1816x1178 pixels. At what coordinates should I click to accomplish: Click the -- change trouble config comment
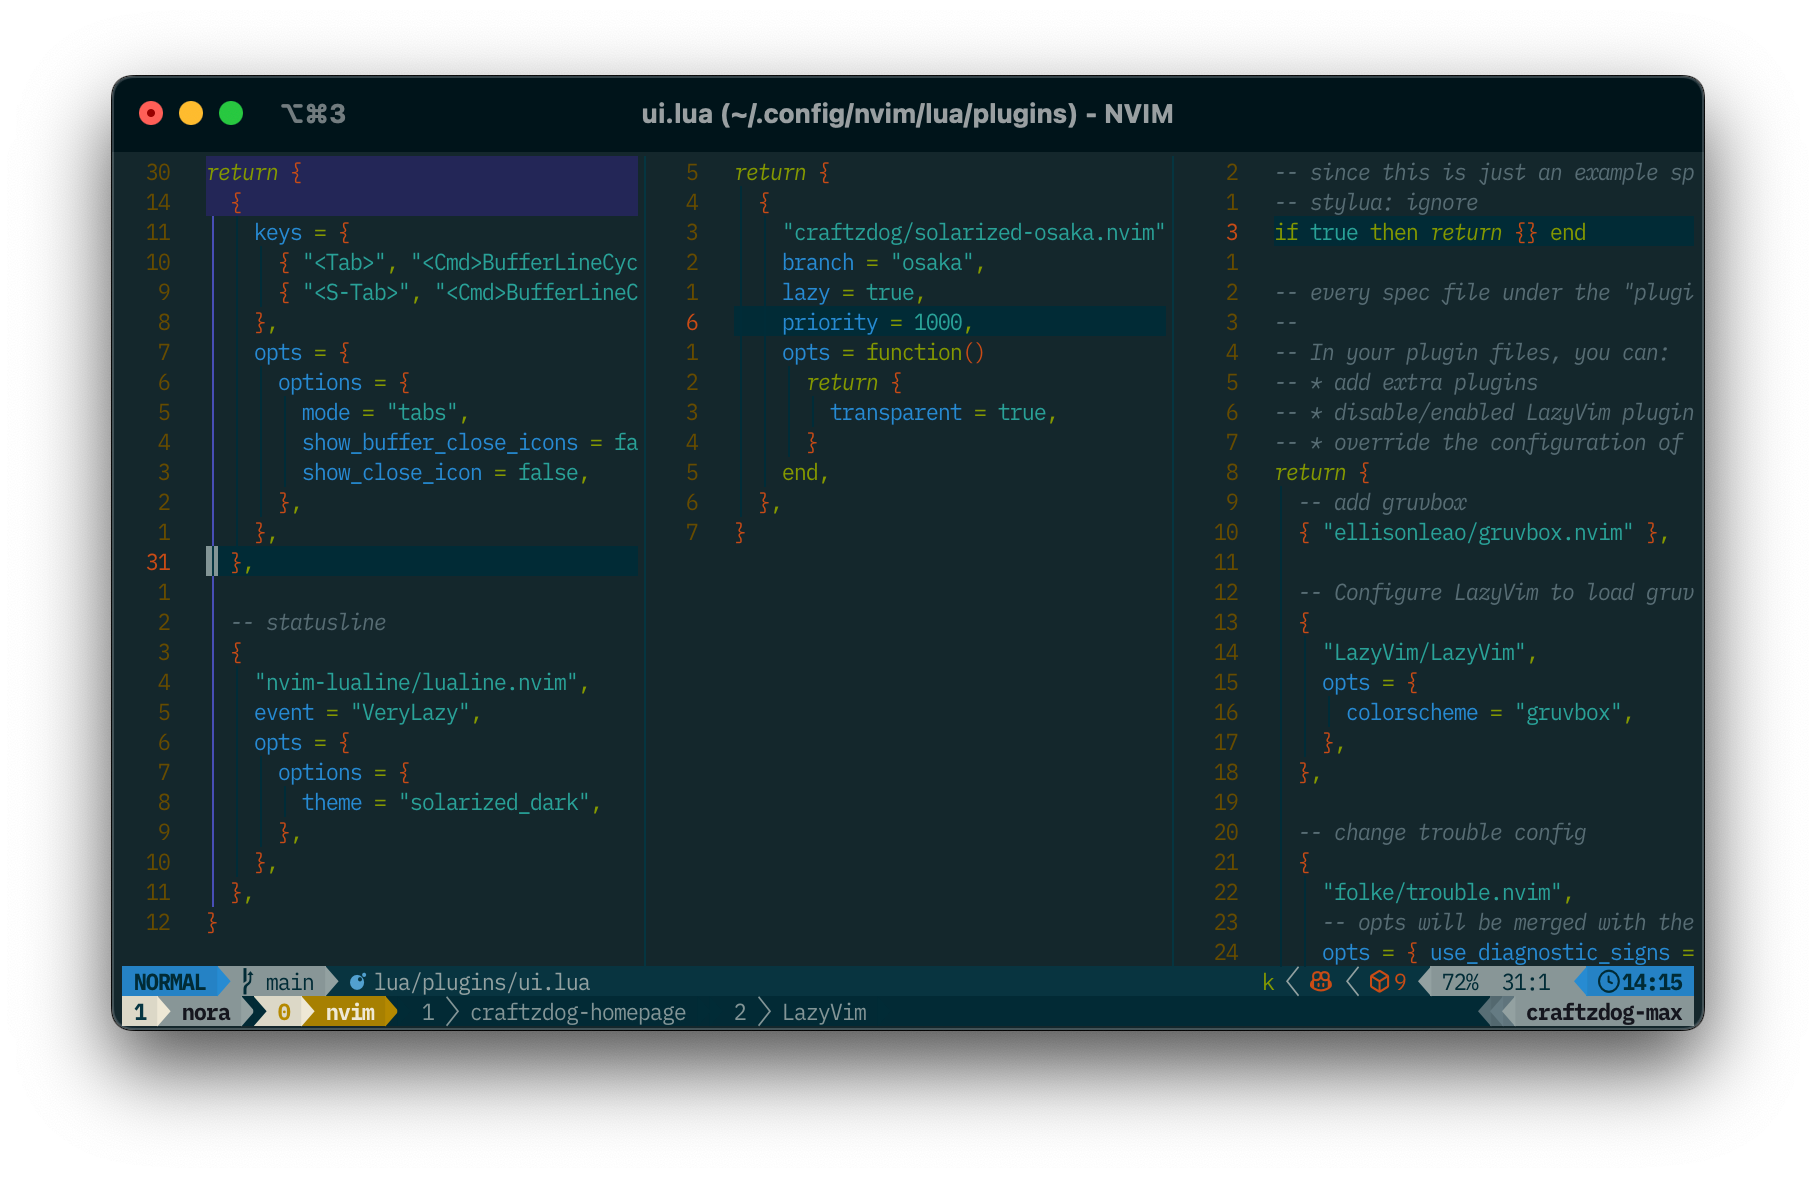click(1442, 832)
